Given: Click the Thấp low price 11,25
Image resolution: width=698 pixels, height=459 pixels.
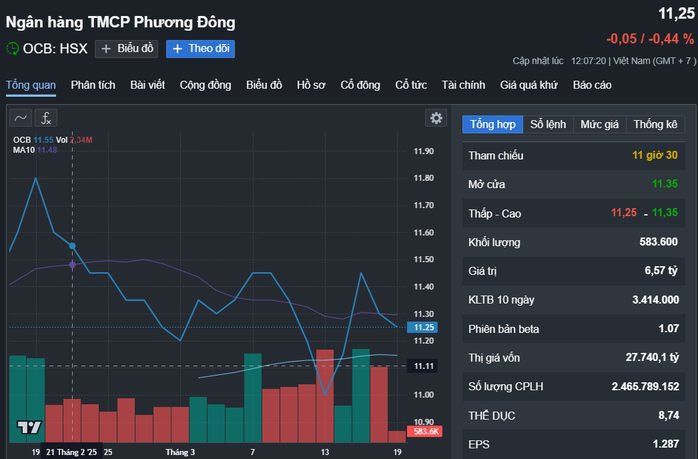Looking at the screenshot, I should 624,213.
